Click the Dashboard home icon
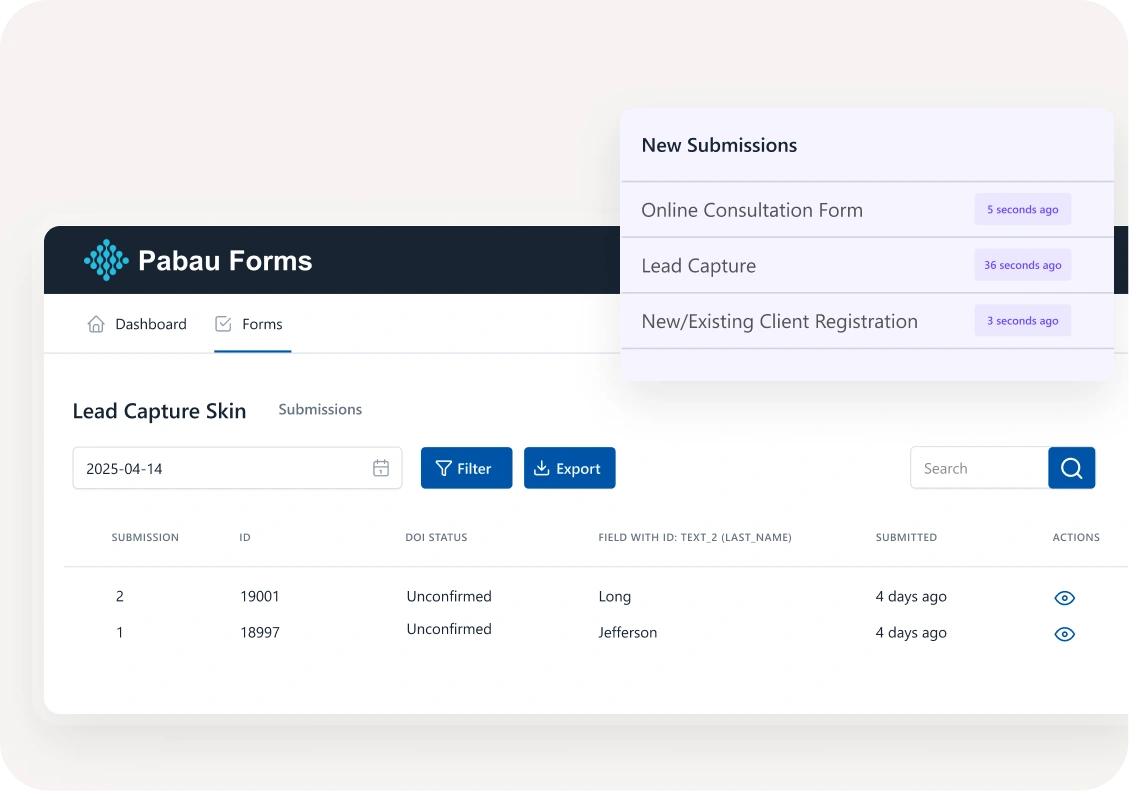 coord(96,324)
